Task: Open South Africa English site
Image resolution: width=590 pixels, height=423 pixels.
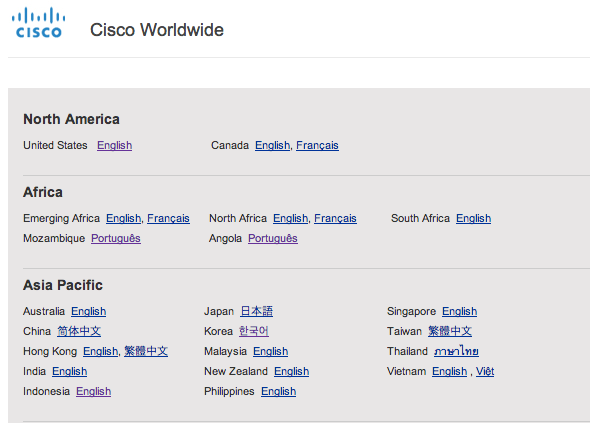Action: [x=473, y=218]
